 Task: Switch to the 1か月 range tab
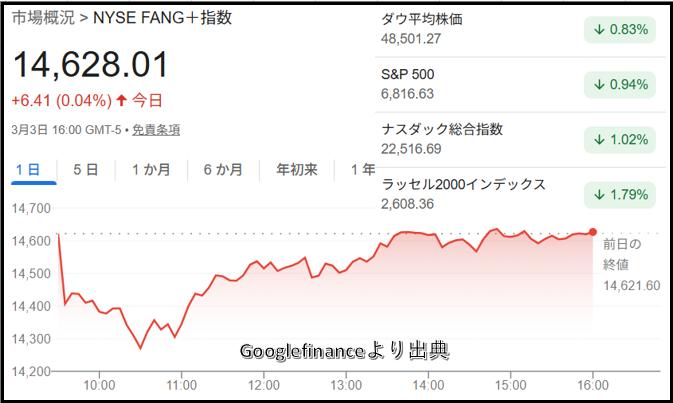(151, 170)
